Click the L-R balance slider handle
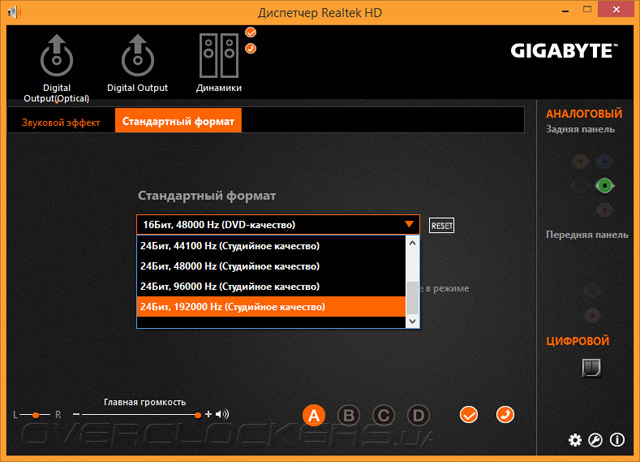 tap(36, 415)
